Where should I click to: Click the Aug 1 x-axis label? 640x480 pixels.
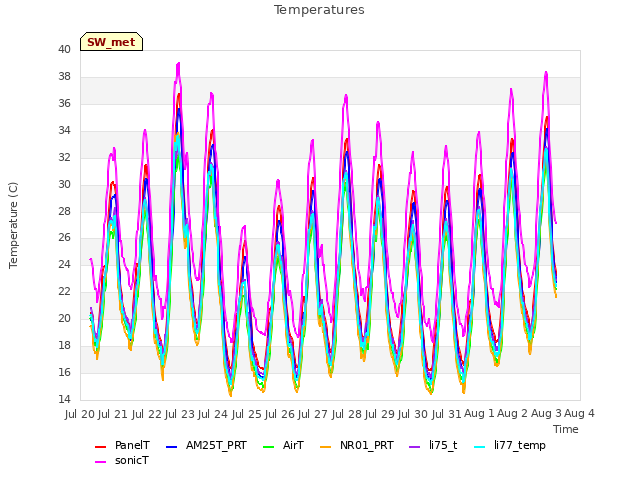coord(479,414)
